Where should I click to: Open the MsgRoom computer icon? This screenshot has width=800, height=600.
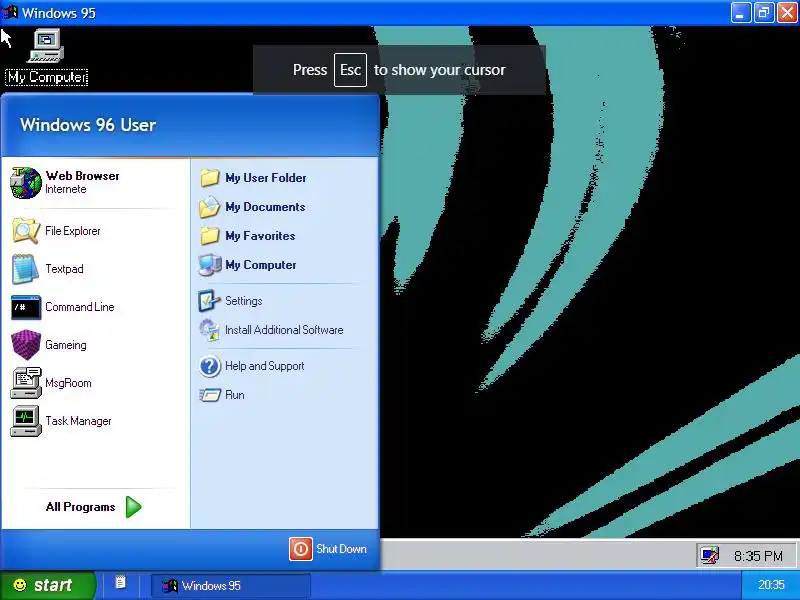[x=26, y=383]
